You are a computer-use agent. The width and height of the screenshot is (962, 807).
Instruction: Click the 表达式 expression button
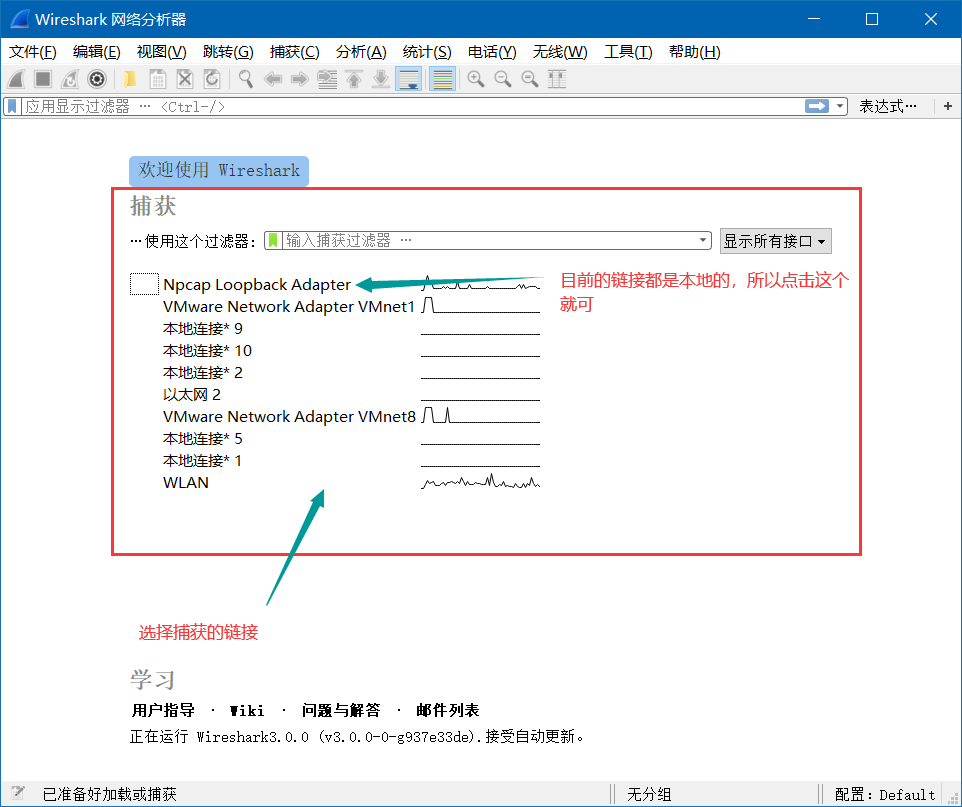tap(888, 107)
